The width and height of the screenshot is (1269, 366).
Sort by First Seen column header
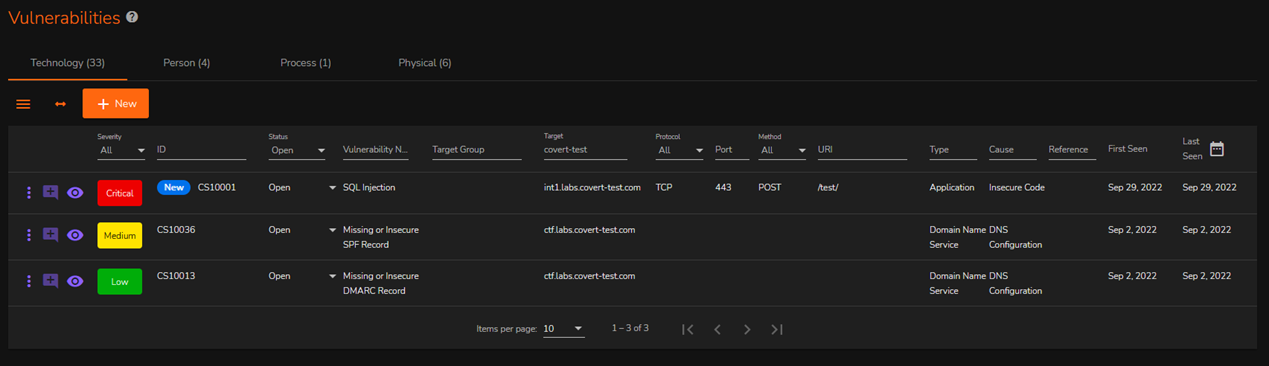click(x=1128, y=149)
